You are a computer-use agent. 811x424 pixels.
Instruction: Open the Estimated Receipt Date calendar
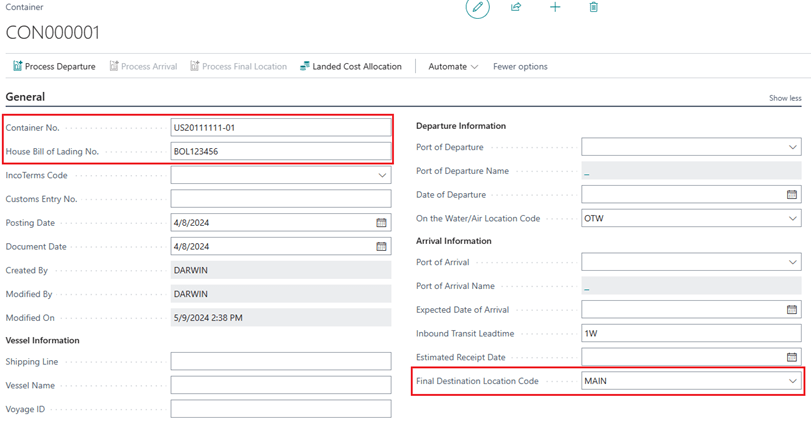[792, 357]
